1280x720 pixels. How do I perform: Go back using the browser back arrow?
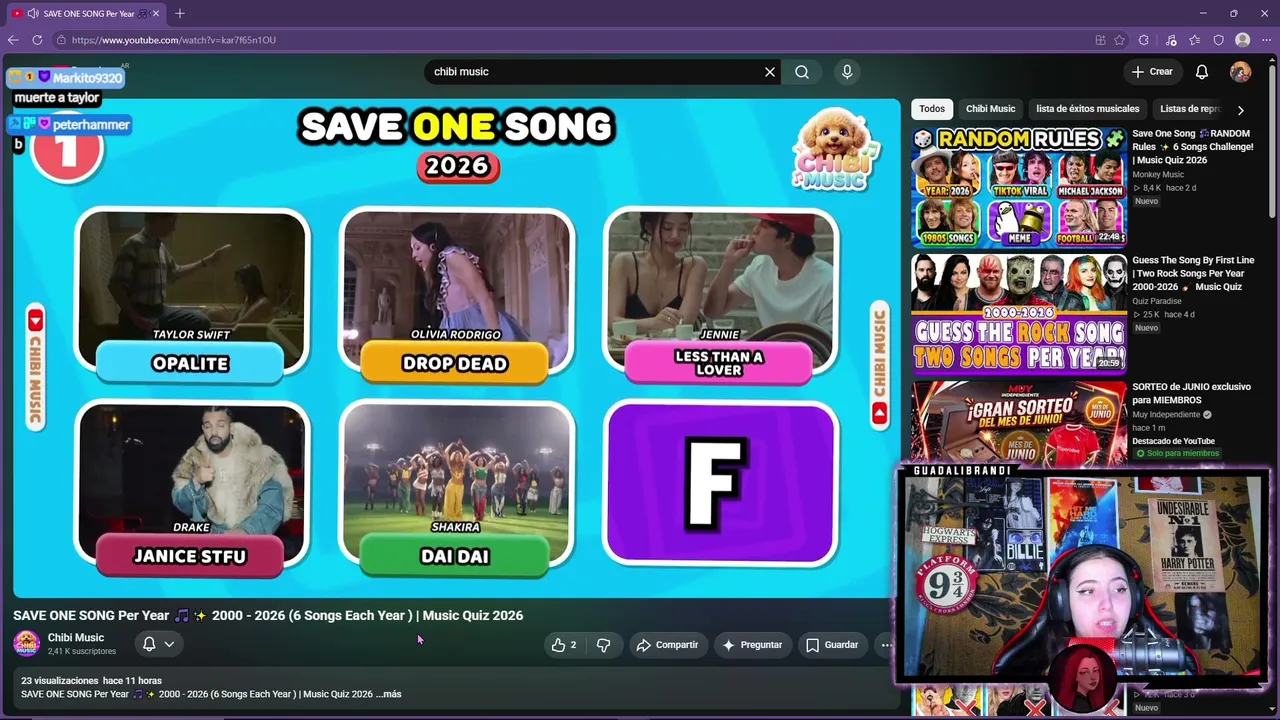click(x=13, y=40)
